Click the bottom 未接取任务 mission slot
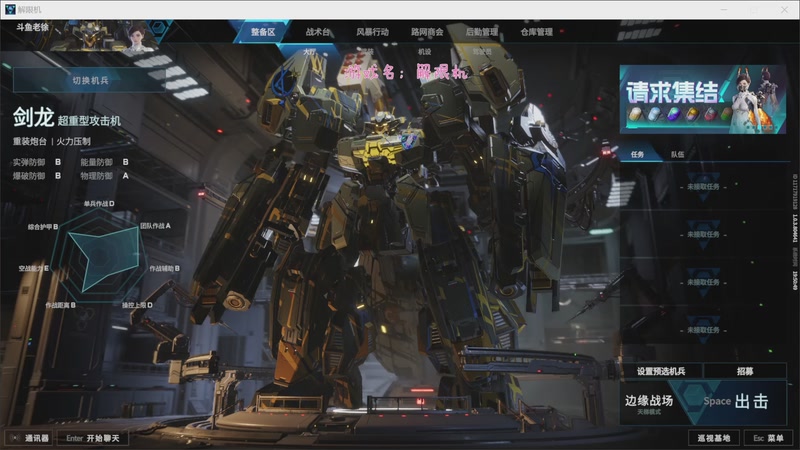The image size is (800, 450). [x=703, y=330]
